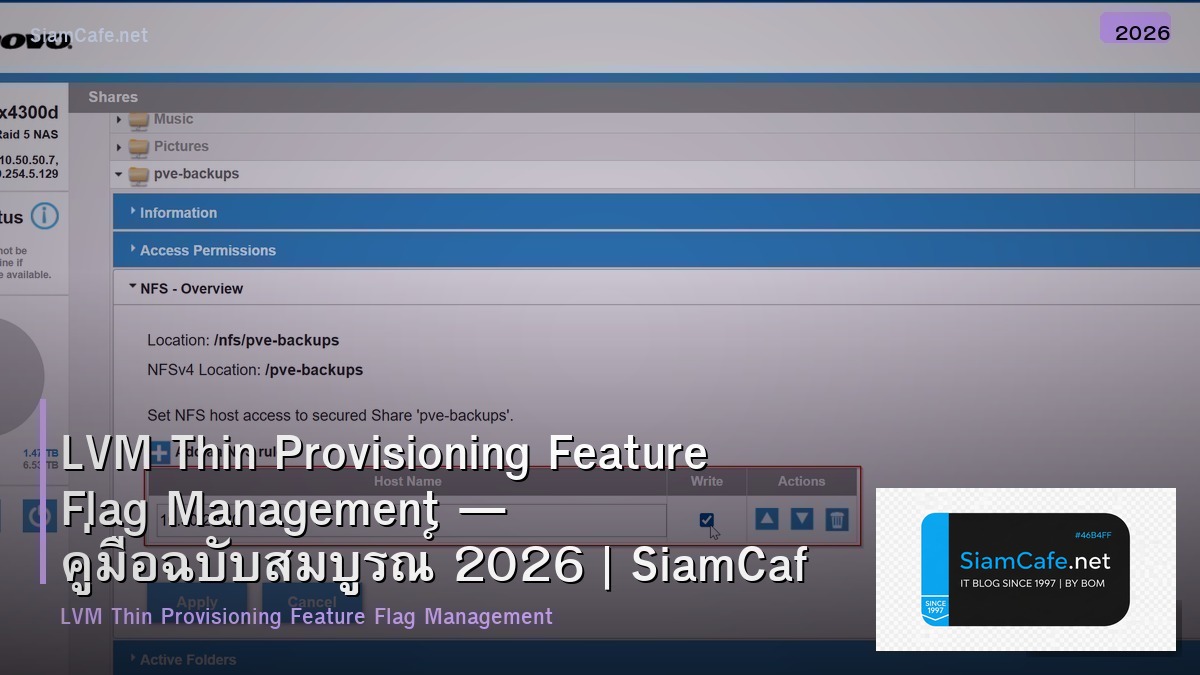Click the Pictures folder icon

click(139, 146)
